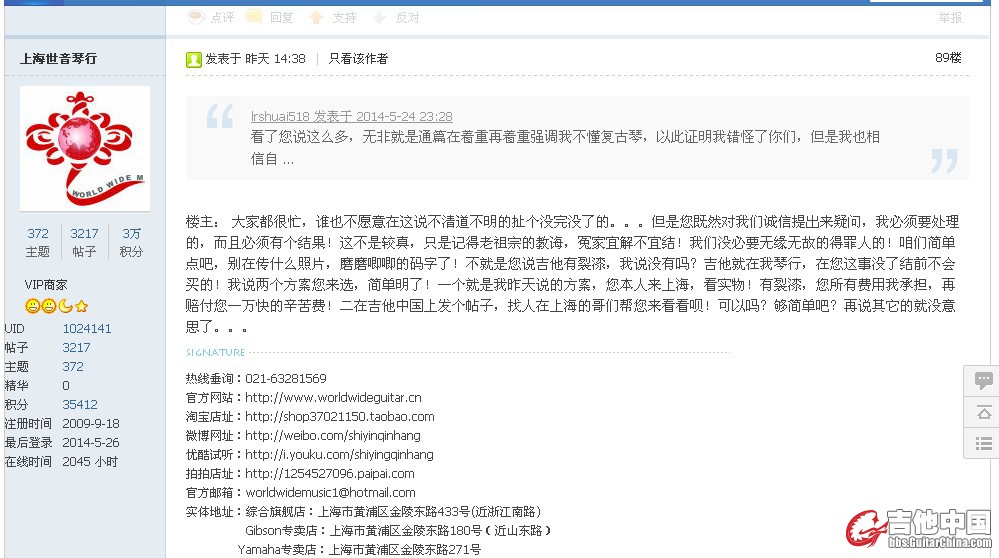The image size is (999, 558).
Task: Click the user rank smiley level icons
Action: click(57, 306)
